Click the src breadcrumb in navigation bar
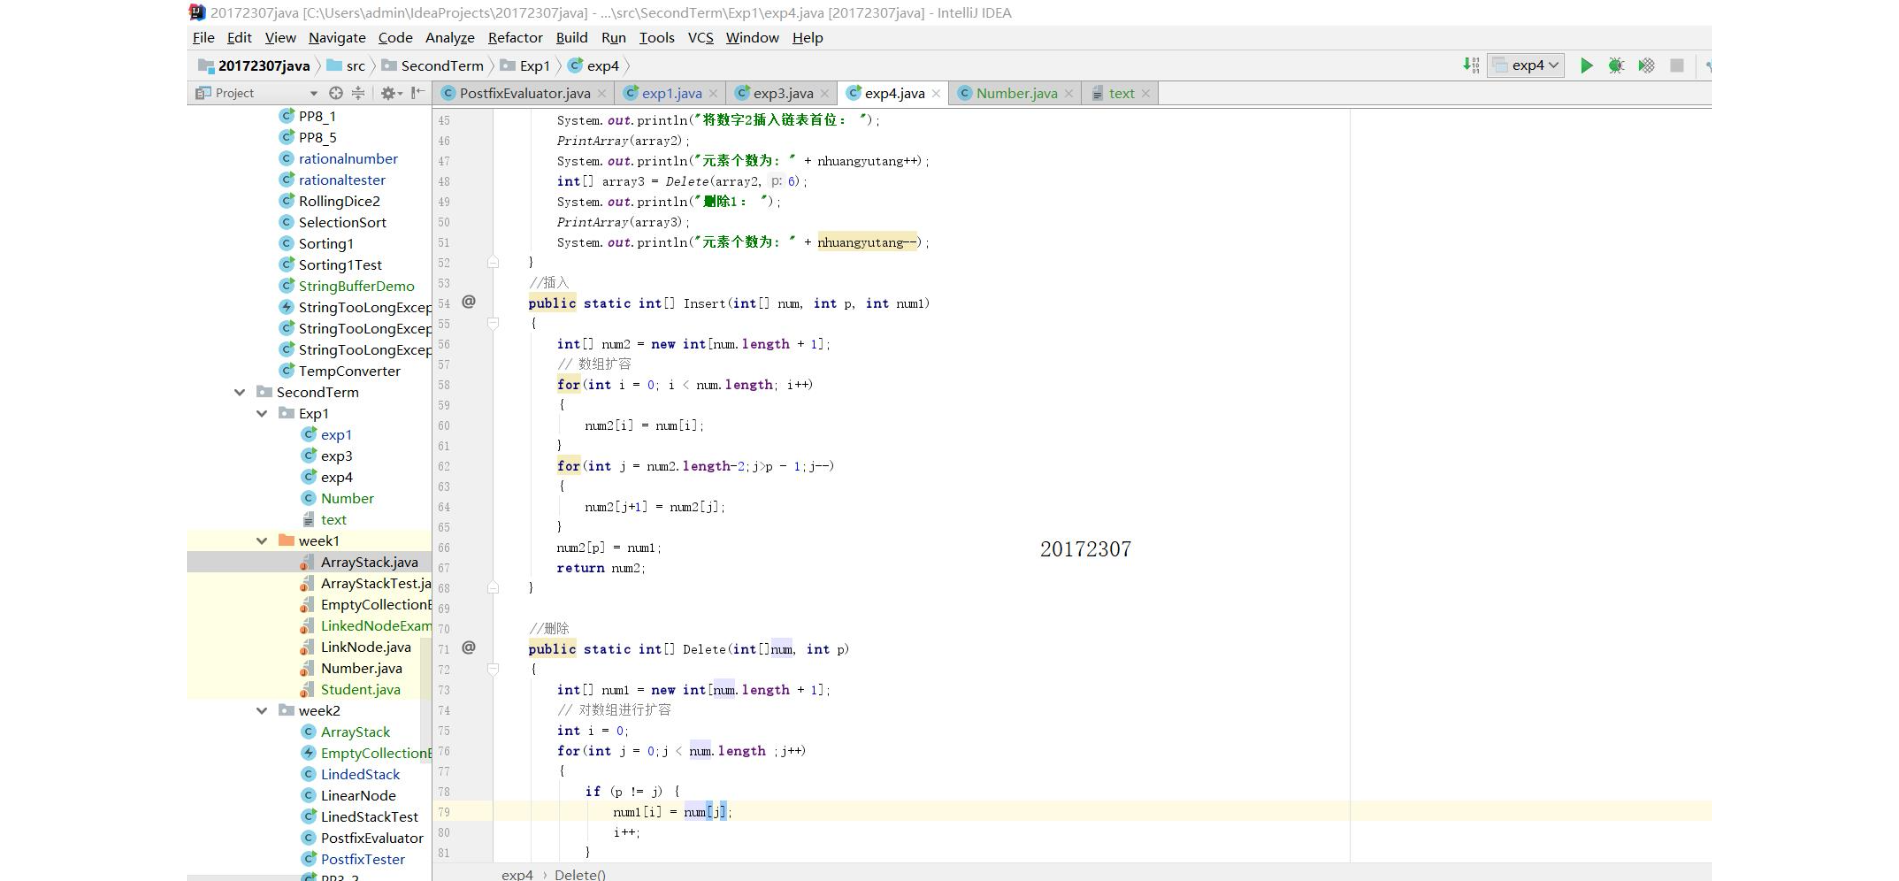The width and height of the screenshot is (1899, 881). click(x=346, y=66)
